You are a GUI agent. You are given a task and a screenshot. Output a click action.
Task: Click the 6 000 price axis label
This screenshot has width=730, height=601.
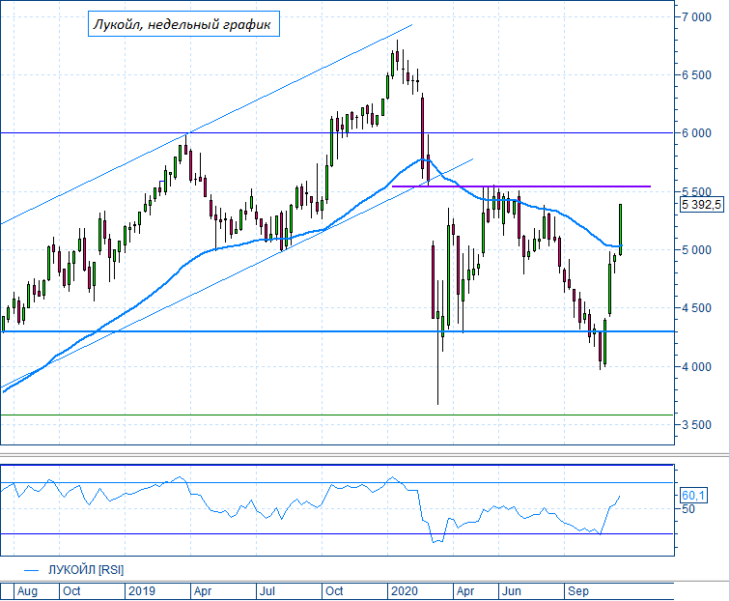coord(696,133)
